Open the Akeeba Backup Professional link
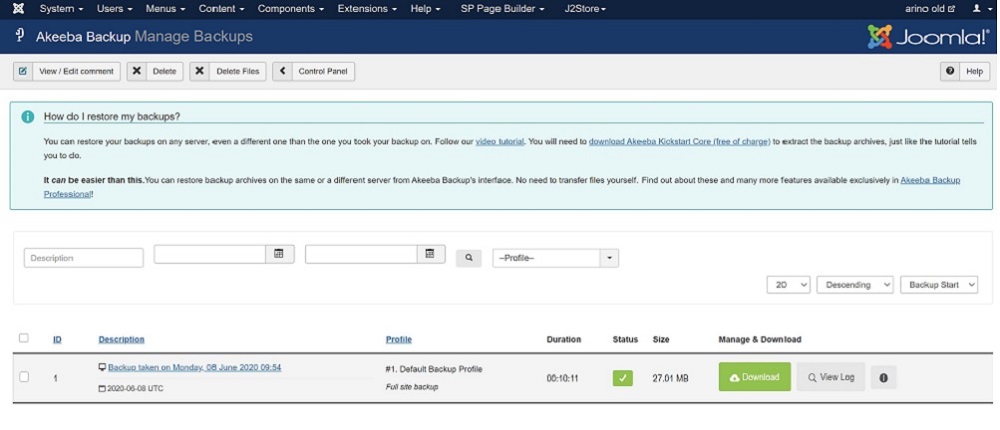 [502, 187]
